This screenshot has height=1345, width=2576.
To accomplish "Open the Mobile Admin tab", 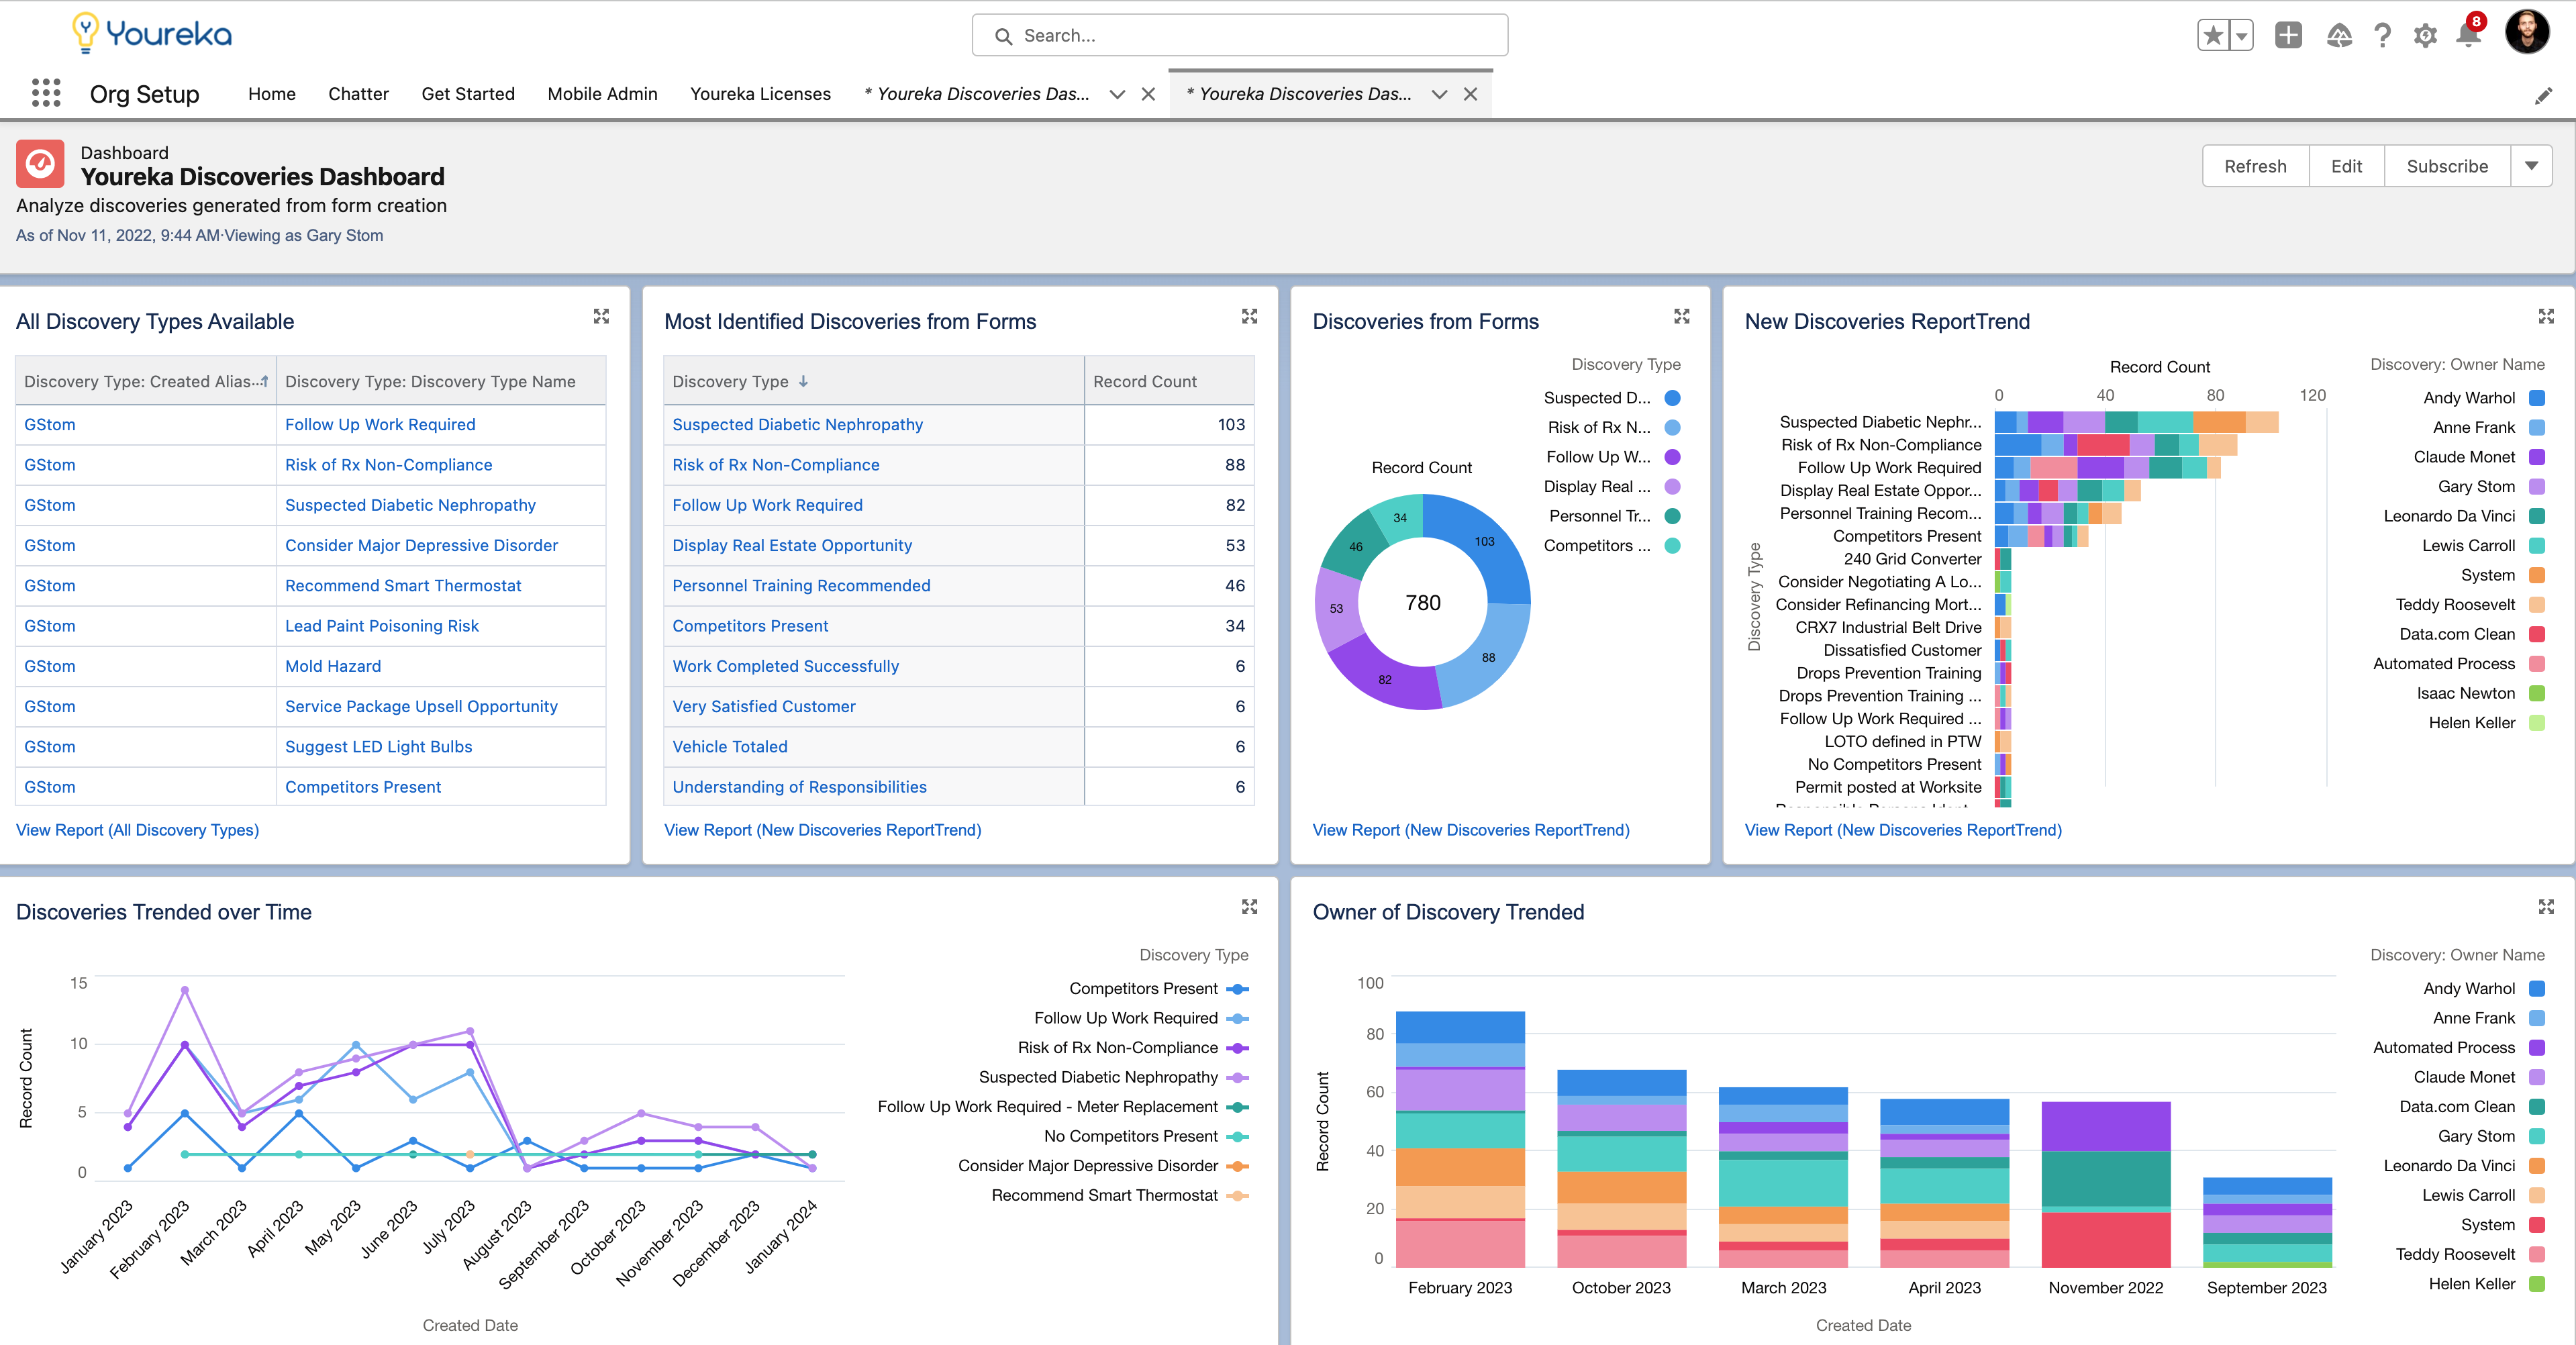I will tap(602, 94).
